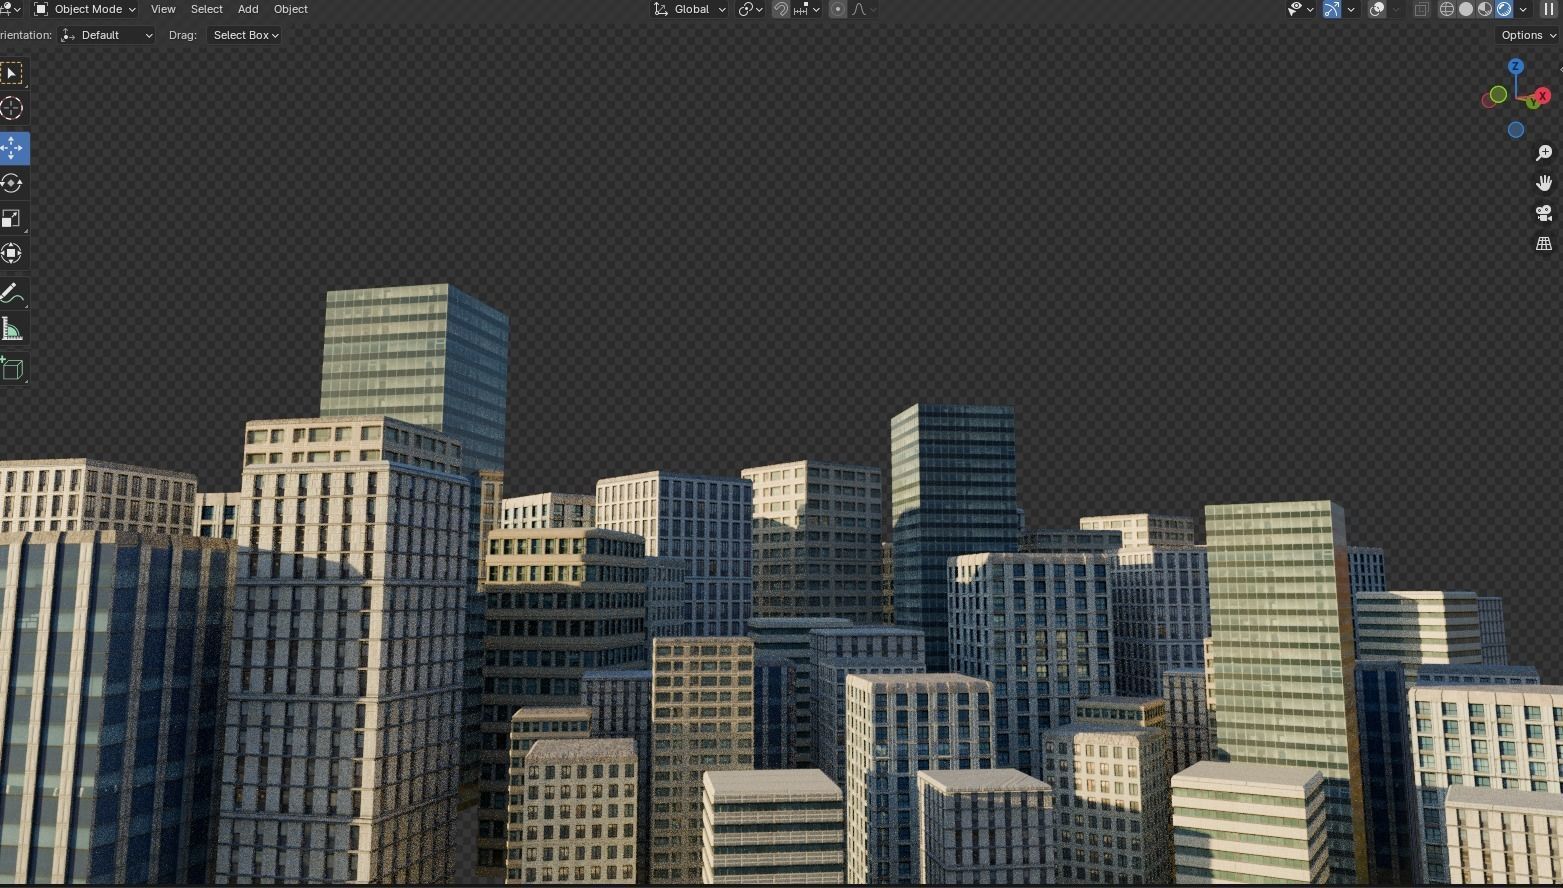Switch to Solid viewport shading
This screenshot has height=888, width=1563.
click(x=1466, y=9)
